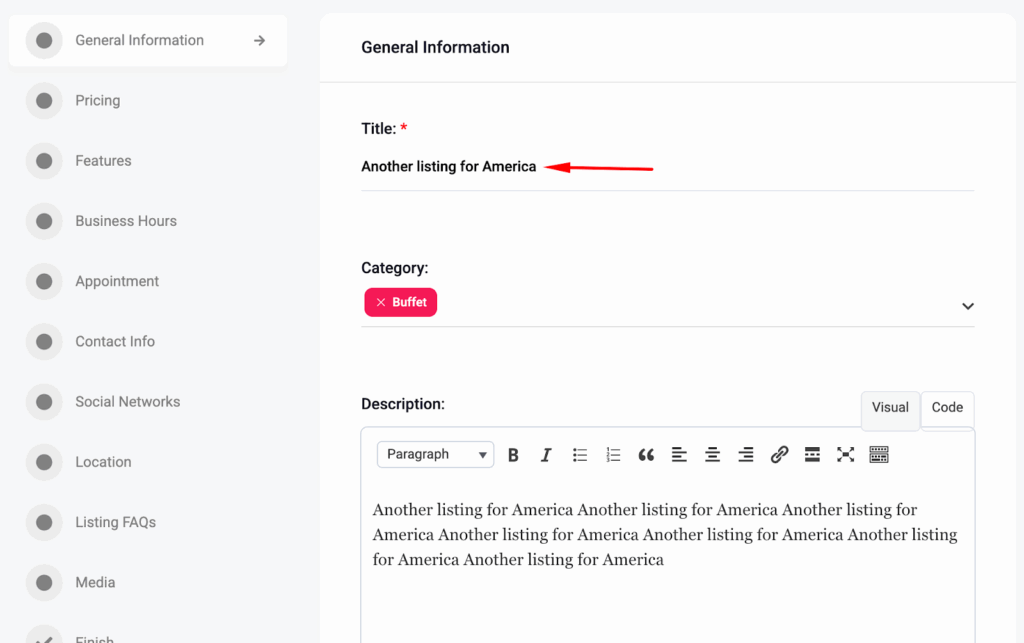Center align the description text
The height and width of the screenshot is (643, 1024).
pyautogui.click(x=712, y=455)
